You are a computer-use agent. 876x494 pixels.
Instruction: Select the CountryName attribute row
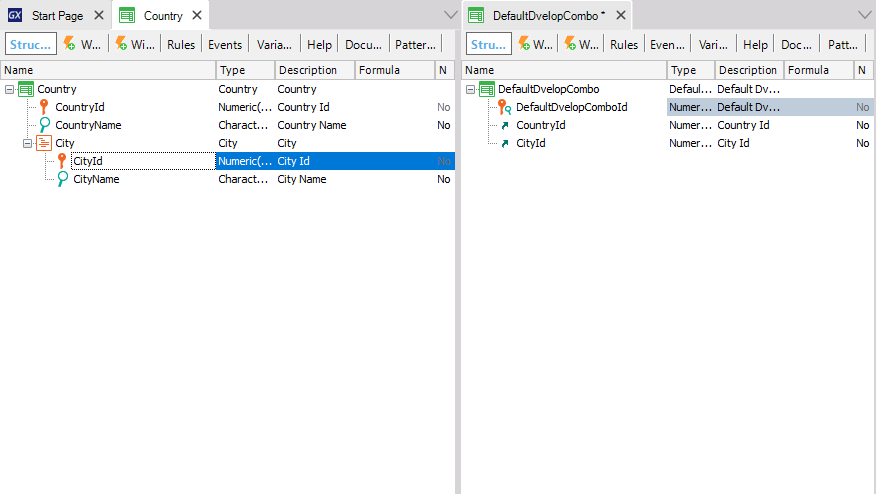tap(227, 125)
